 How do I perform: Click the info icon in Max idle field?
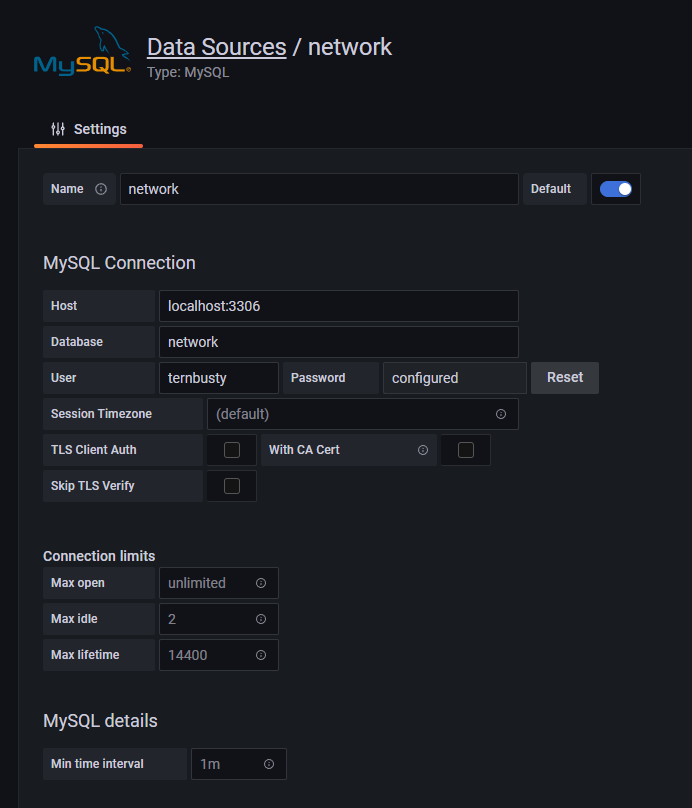pyautogui.click(x=261, y=619)
